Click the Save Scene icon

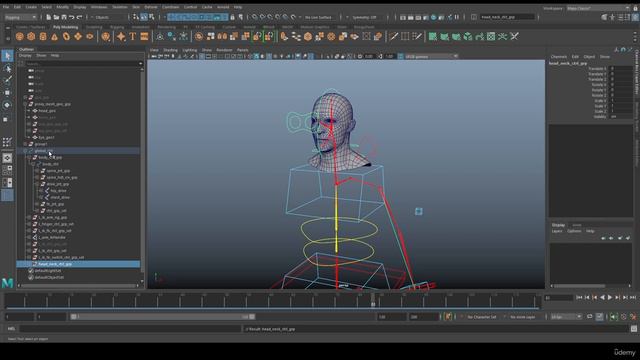[x=64, y=17]
